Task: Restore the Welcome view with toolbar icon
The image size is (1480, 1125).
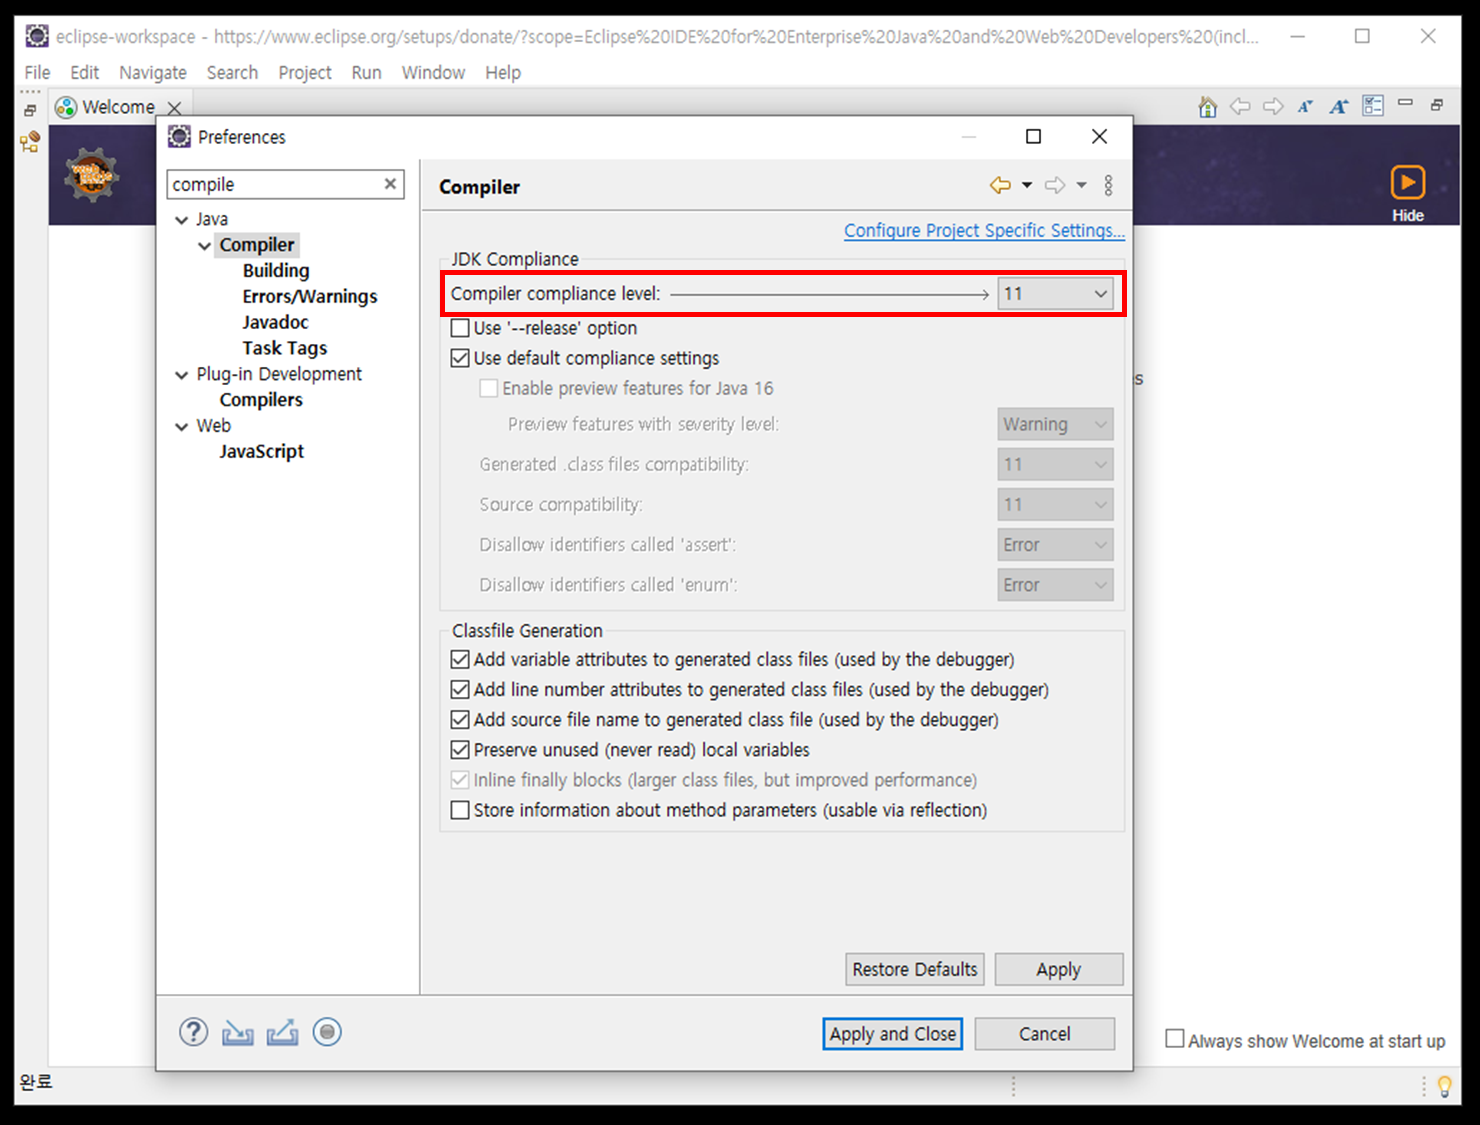Action: pyautogui.click(x=1437, y=104)
